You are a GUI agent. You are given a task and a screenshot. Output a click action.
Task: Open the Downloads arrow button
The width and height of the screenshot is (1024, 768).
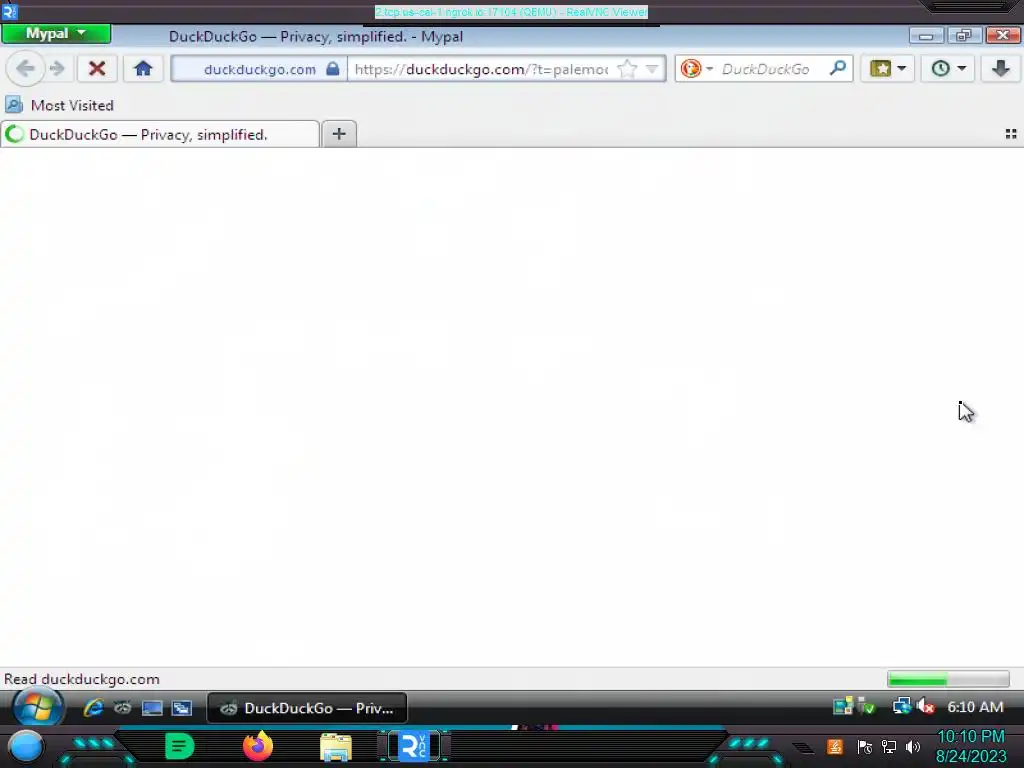(1000, 69)
